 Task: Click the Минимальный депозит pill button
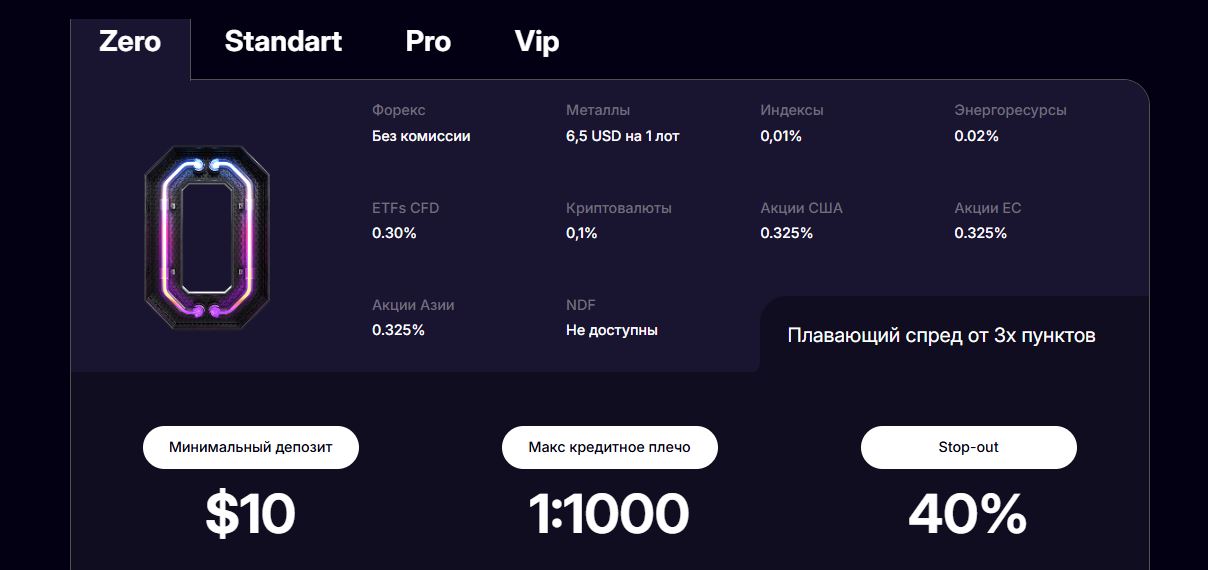click(x=251, y=447)
